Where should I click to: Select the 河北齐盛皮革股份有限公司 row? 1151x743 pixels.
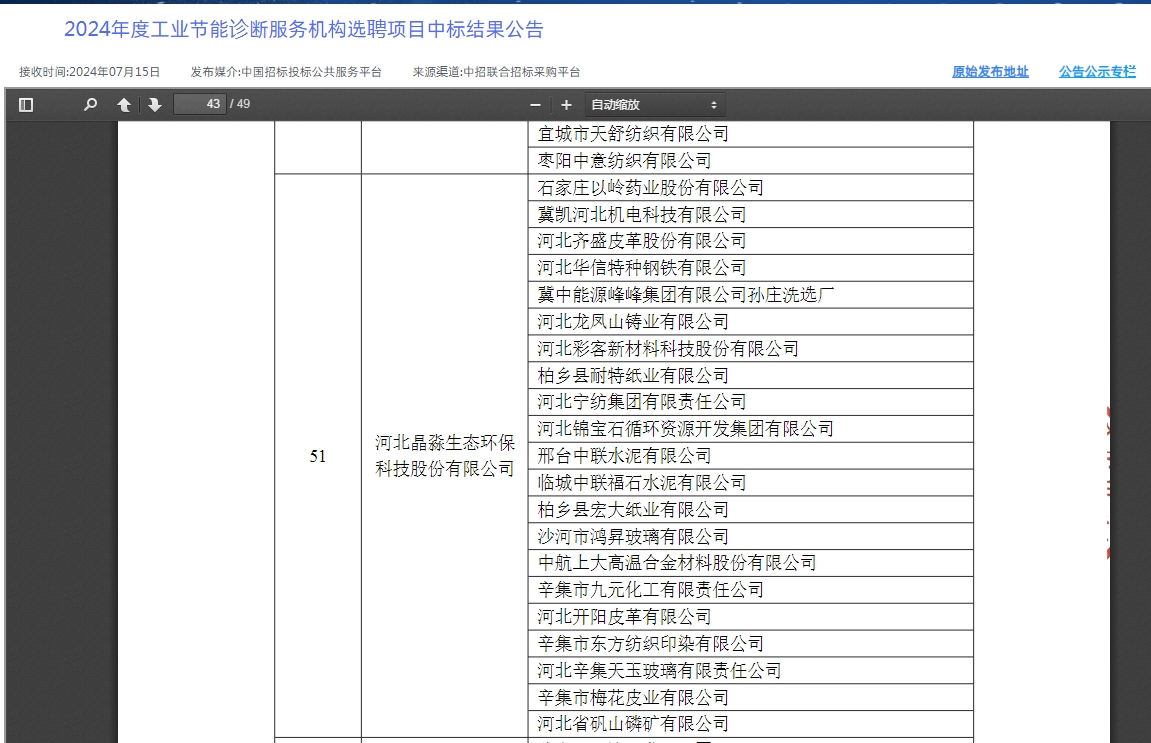751,242
